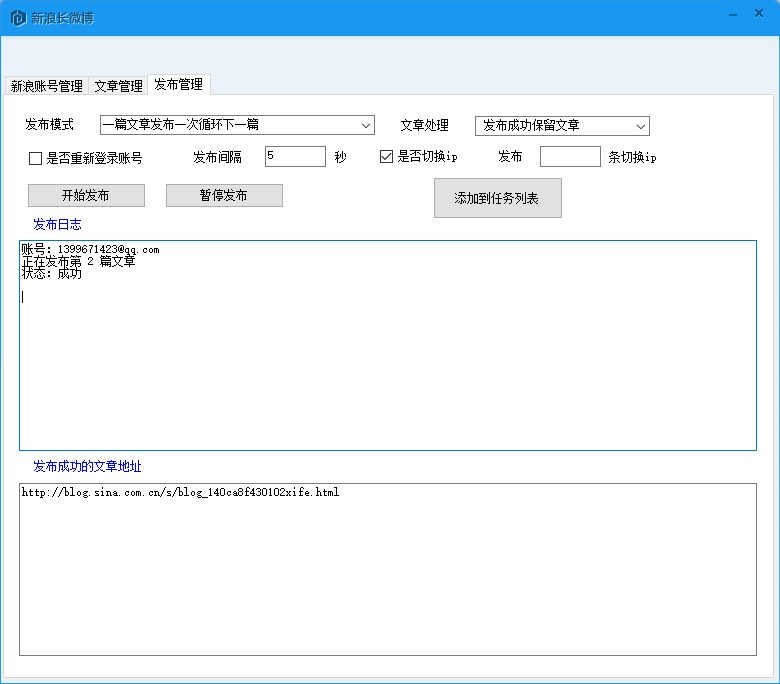Click the 状态: 成功 line in log
The image size is (780, 684).
(52, 274)
